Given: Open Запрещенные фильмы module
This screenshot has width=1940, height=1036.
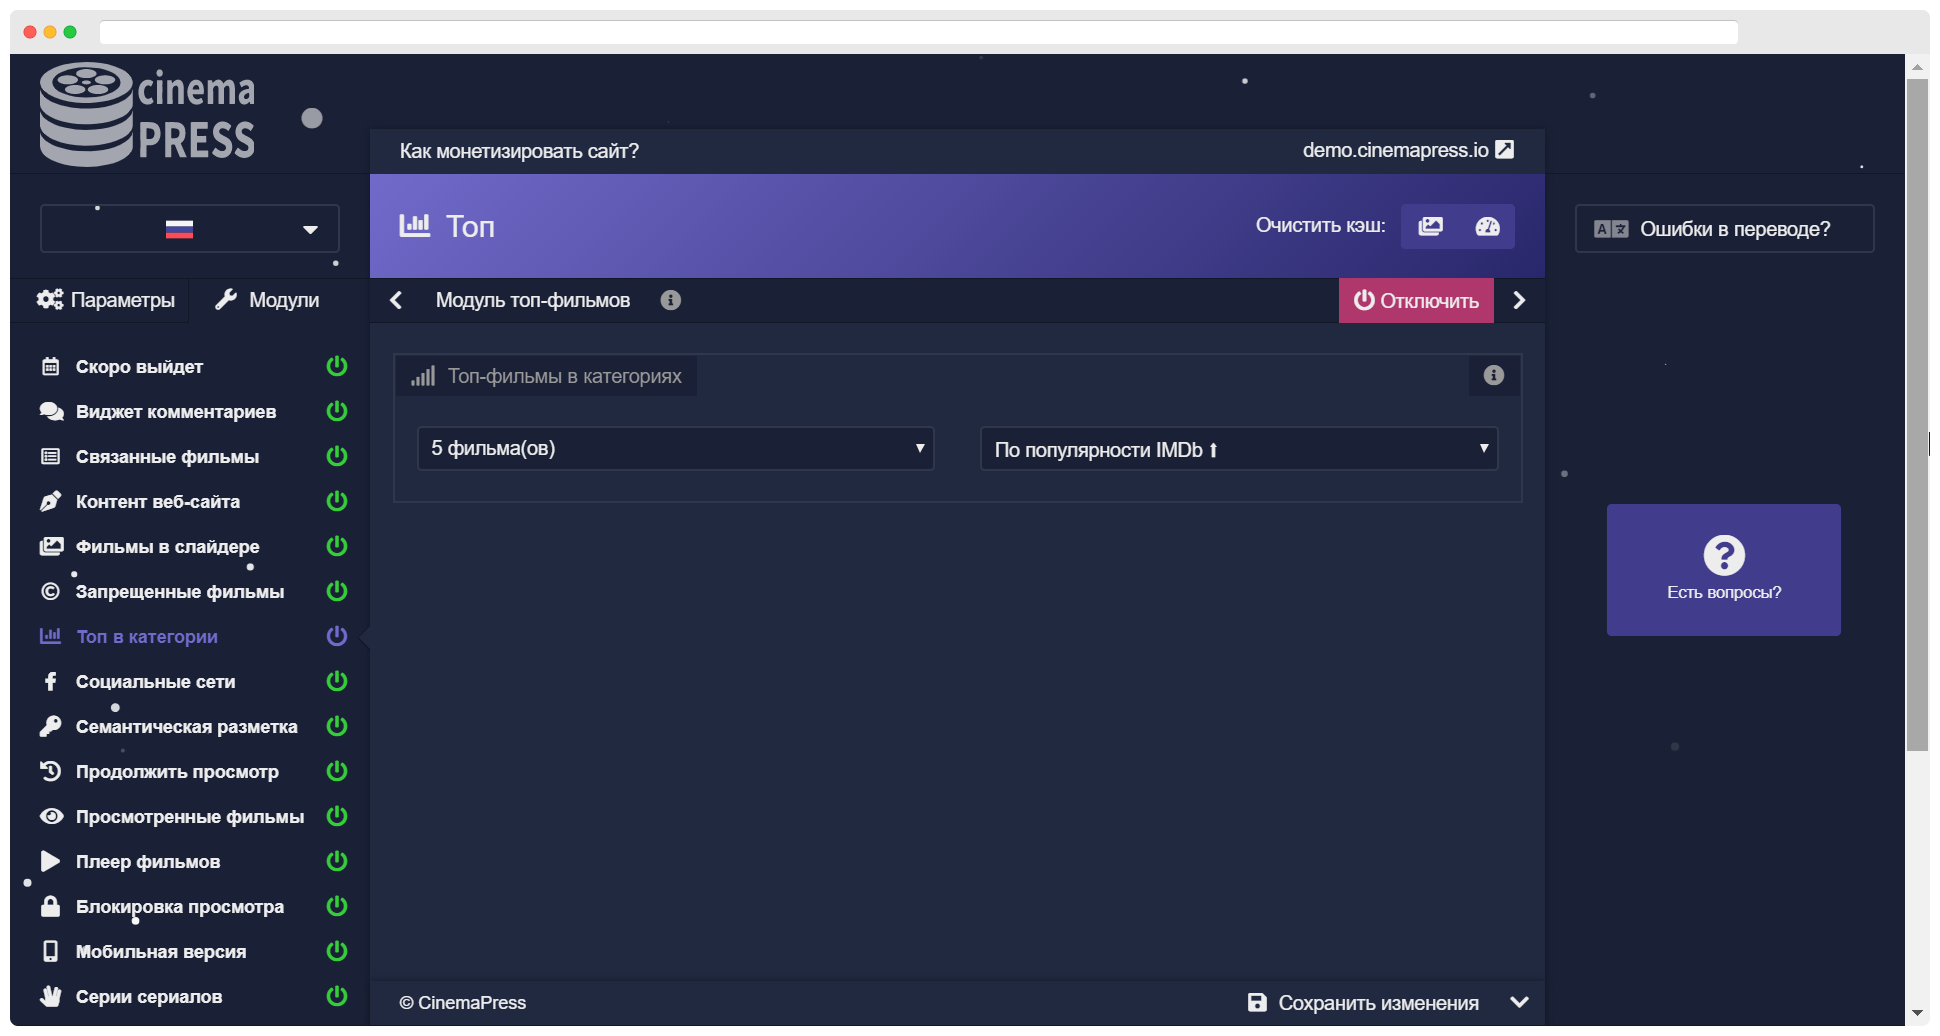Looking at the screenshot, I should coord(180,591).
